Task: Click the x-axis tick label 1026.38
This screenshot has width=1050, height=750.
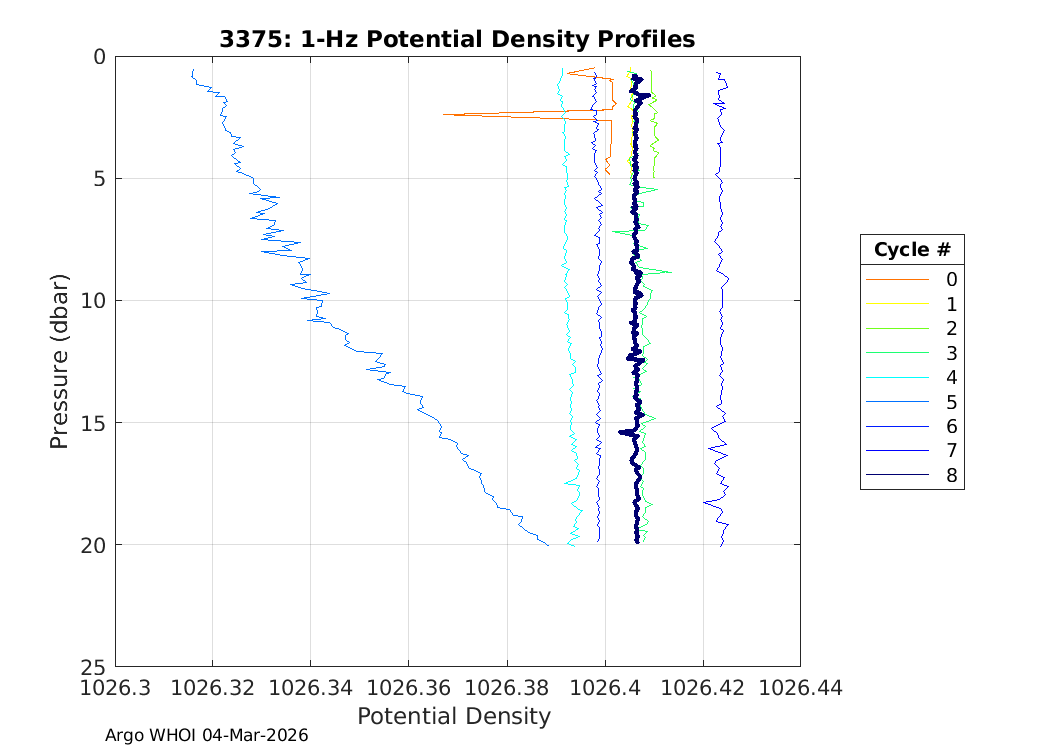Action: click(x=506, y=688)
